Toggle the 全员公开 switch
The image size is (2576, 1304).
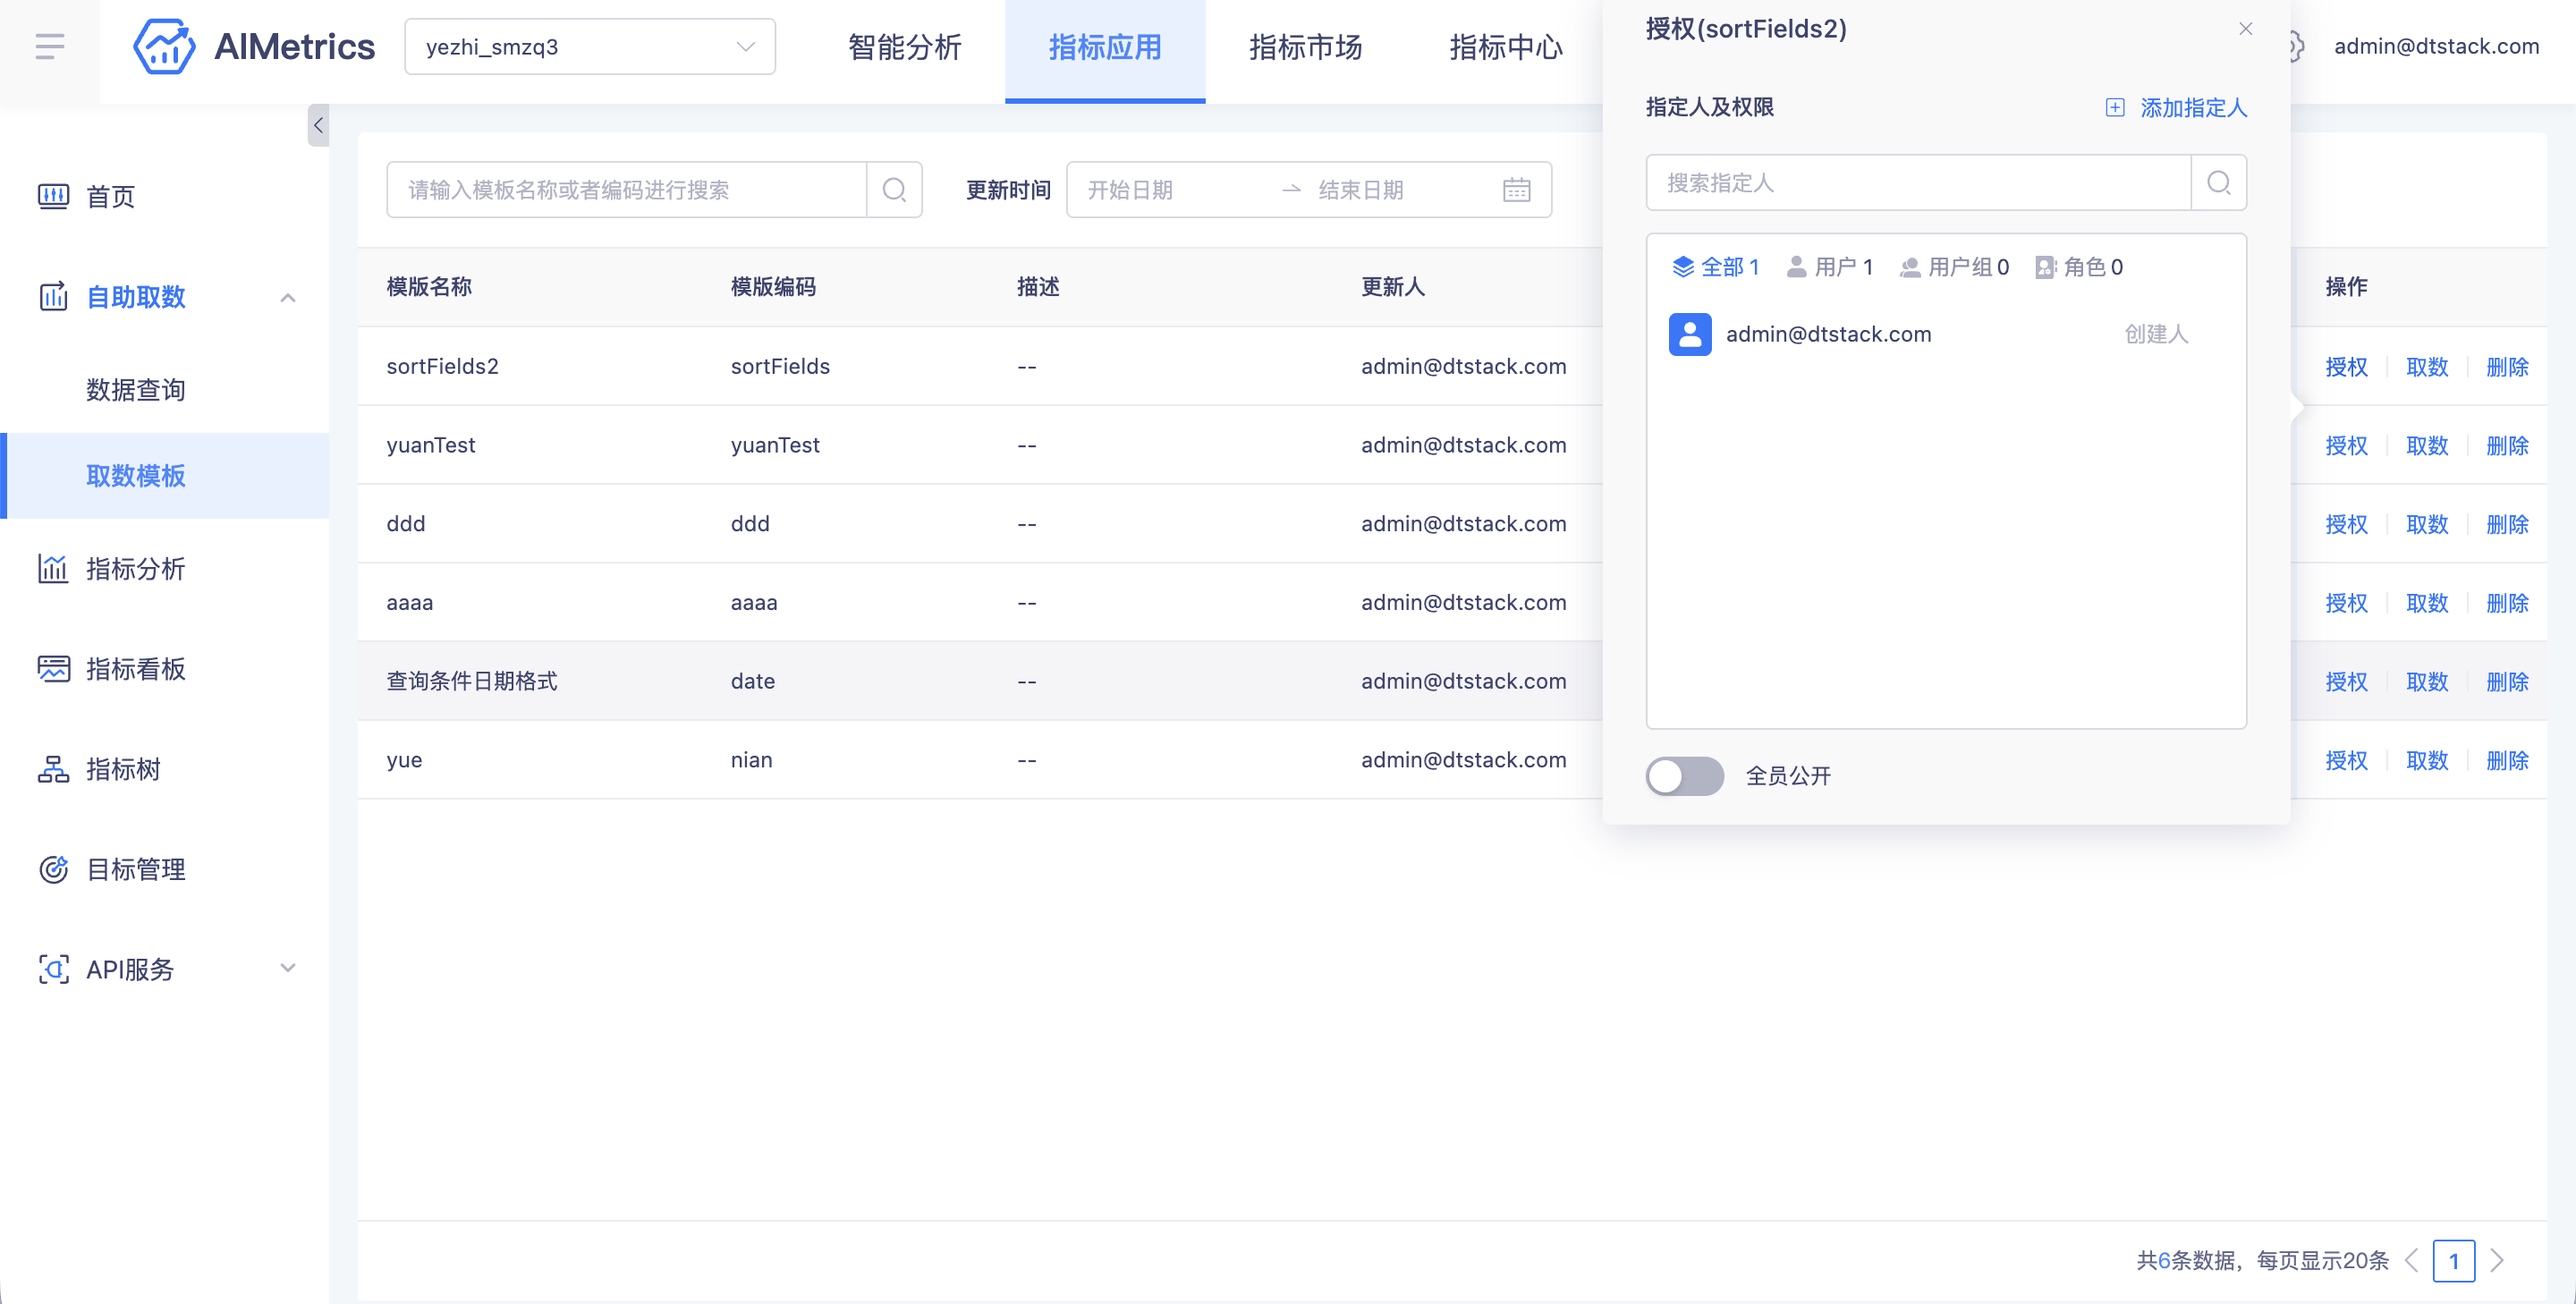1684,776
